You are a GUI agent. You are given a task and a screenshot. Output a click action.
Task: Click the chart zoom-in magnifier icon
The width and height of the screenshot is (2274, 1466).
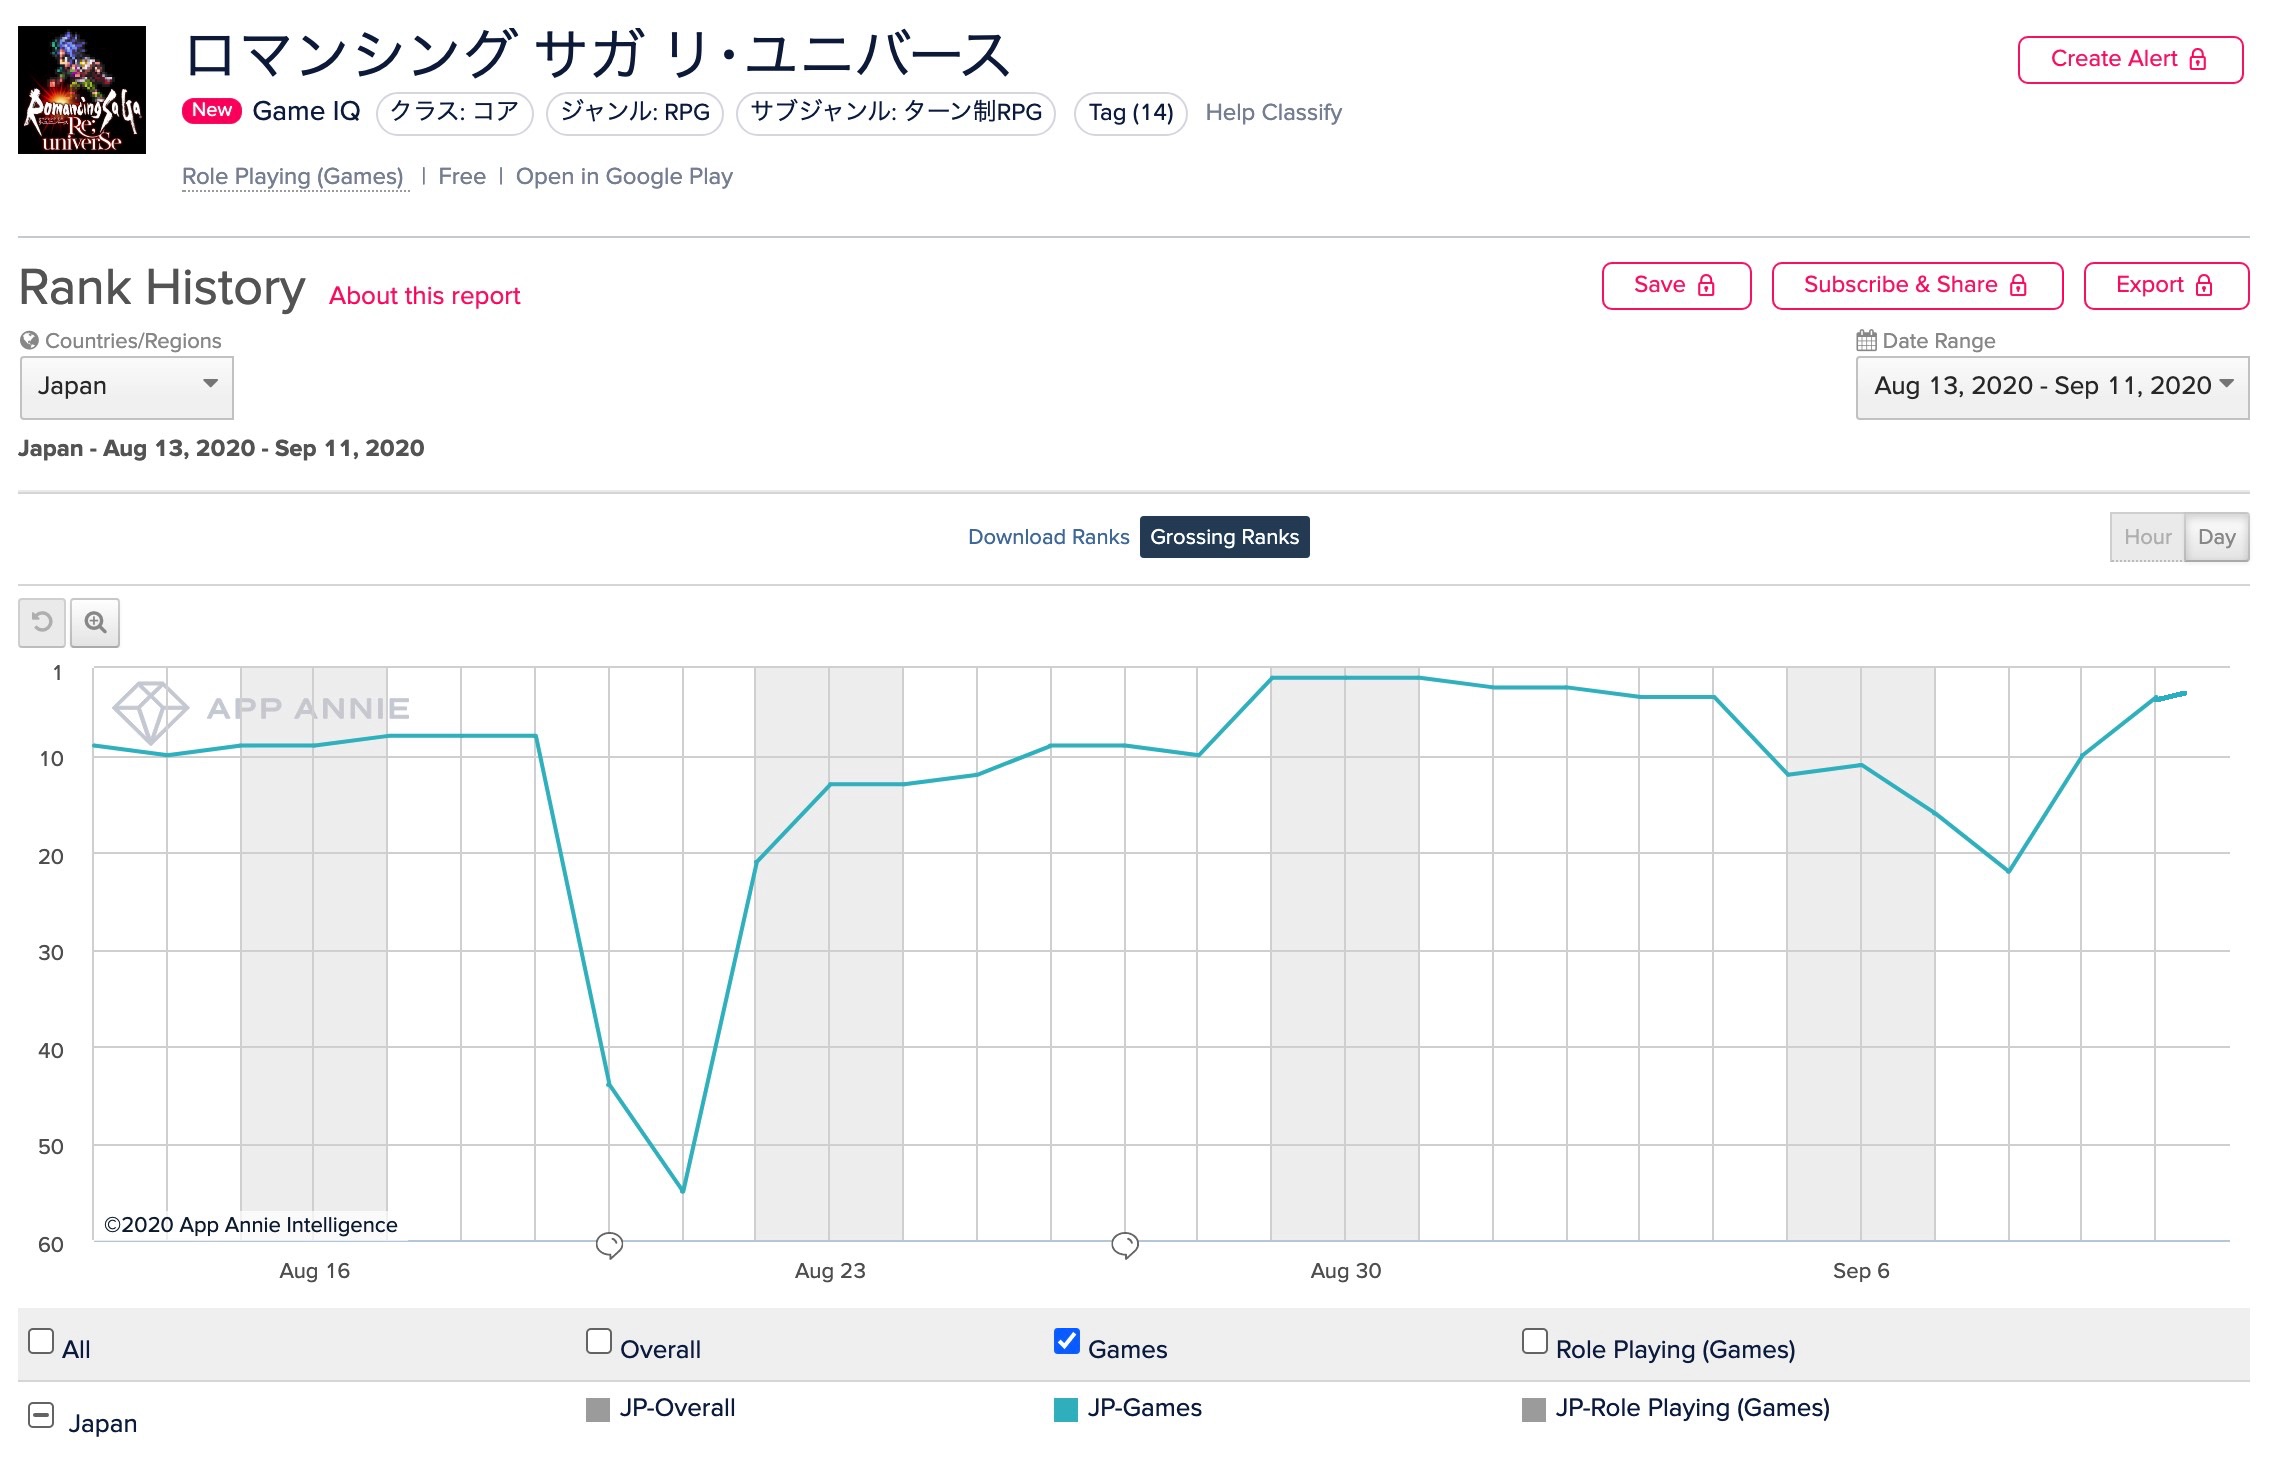coord(95,622)
